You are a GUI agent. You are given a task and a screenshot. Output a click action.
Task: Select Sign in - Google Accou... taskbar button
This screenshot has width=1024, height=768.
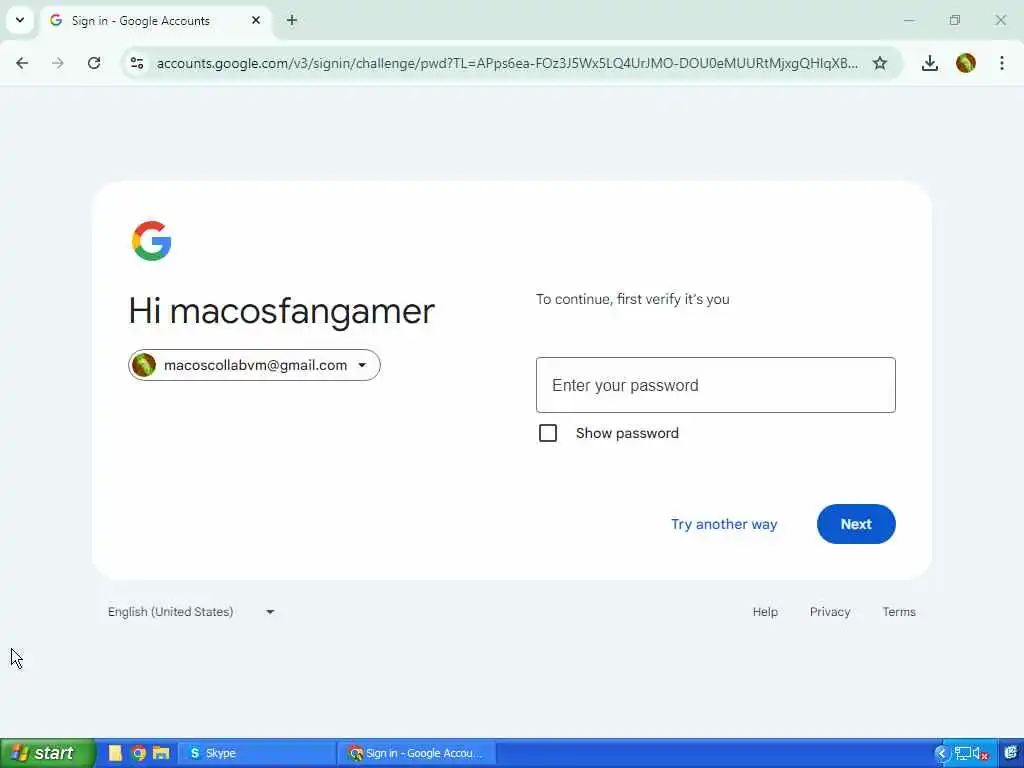click(417, 753)
